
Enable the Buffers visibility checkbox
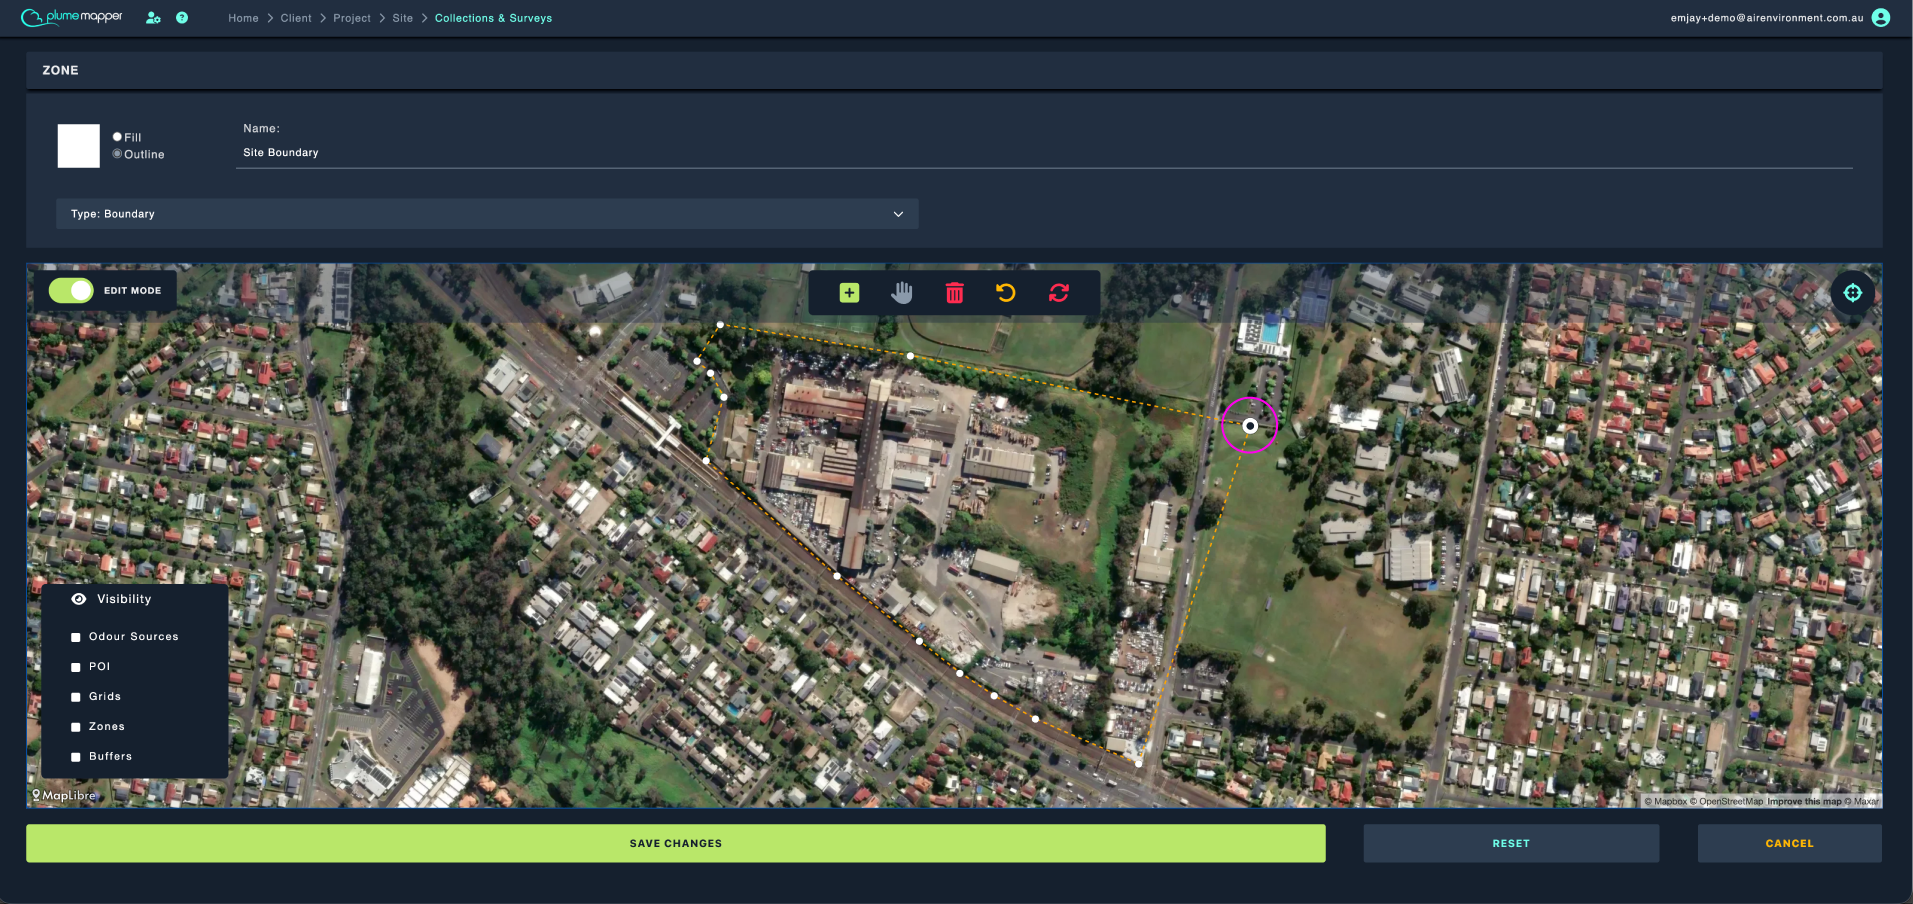tap(76, 757)
